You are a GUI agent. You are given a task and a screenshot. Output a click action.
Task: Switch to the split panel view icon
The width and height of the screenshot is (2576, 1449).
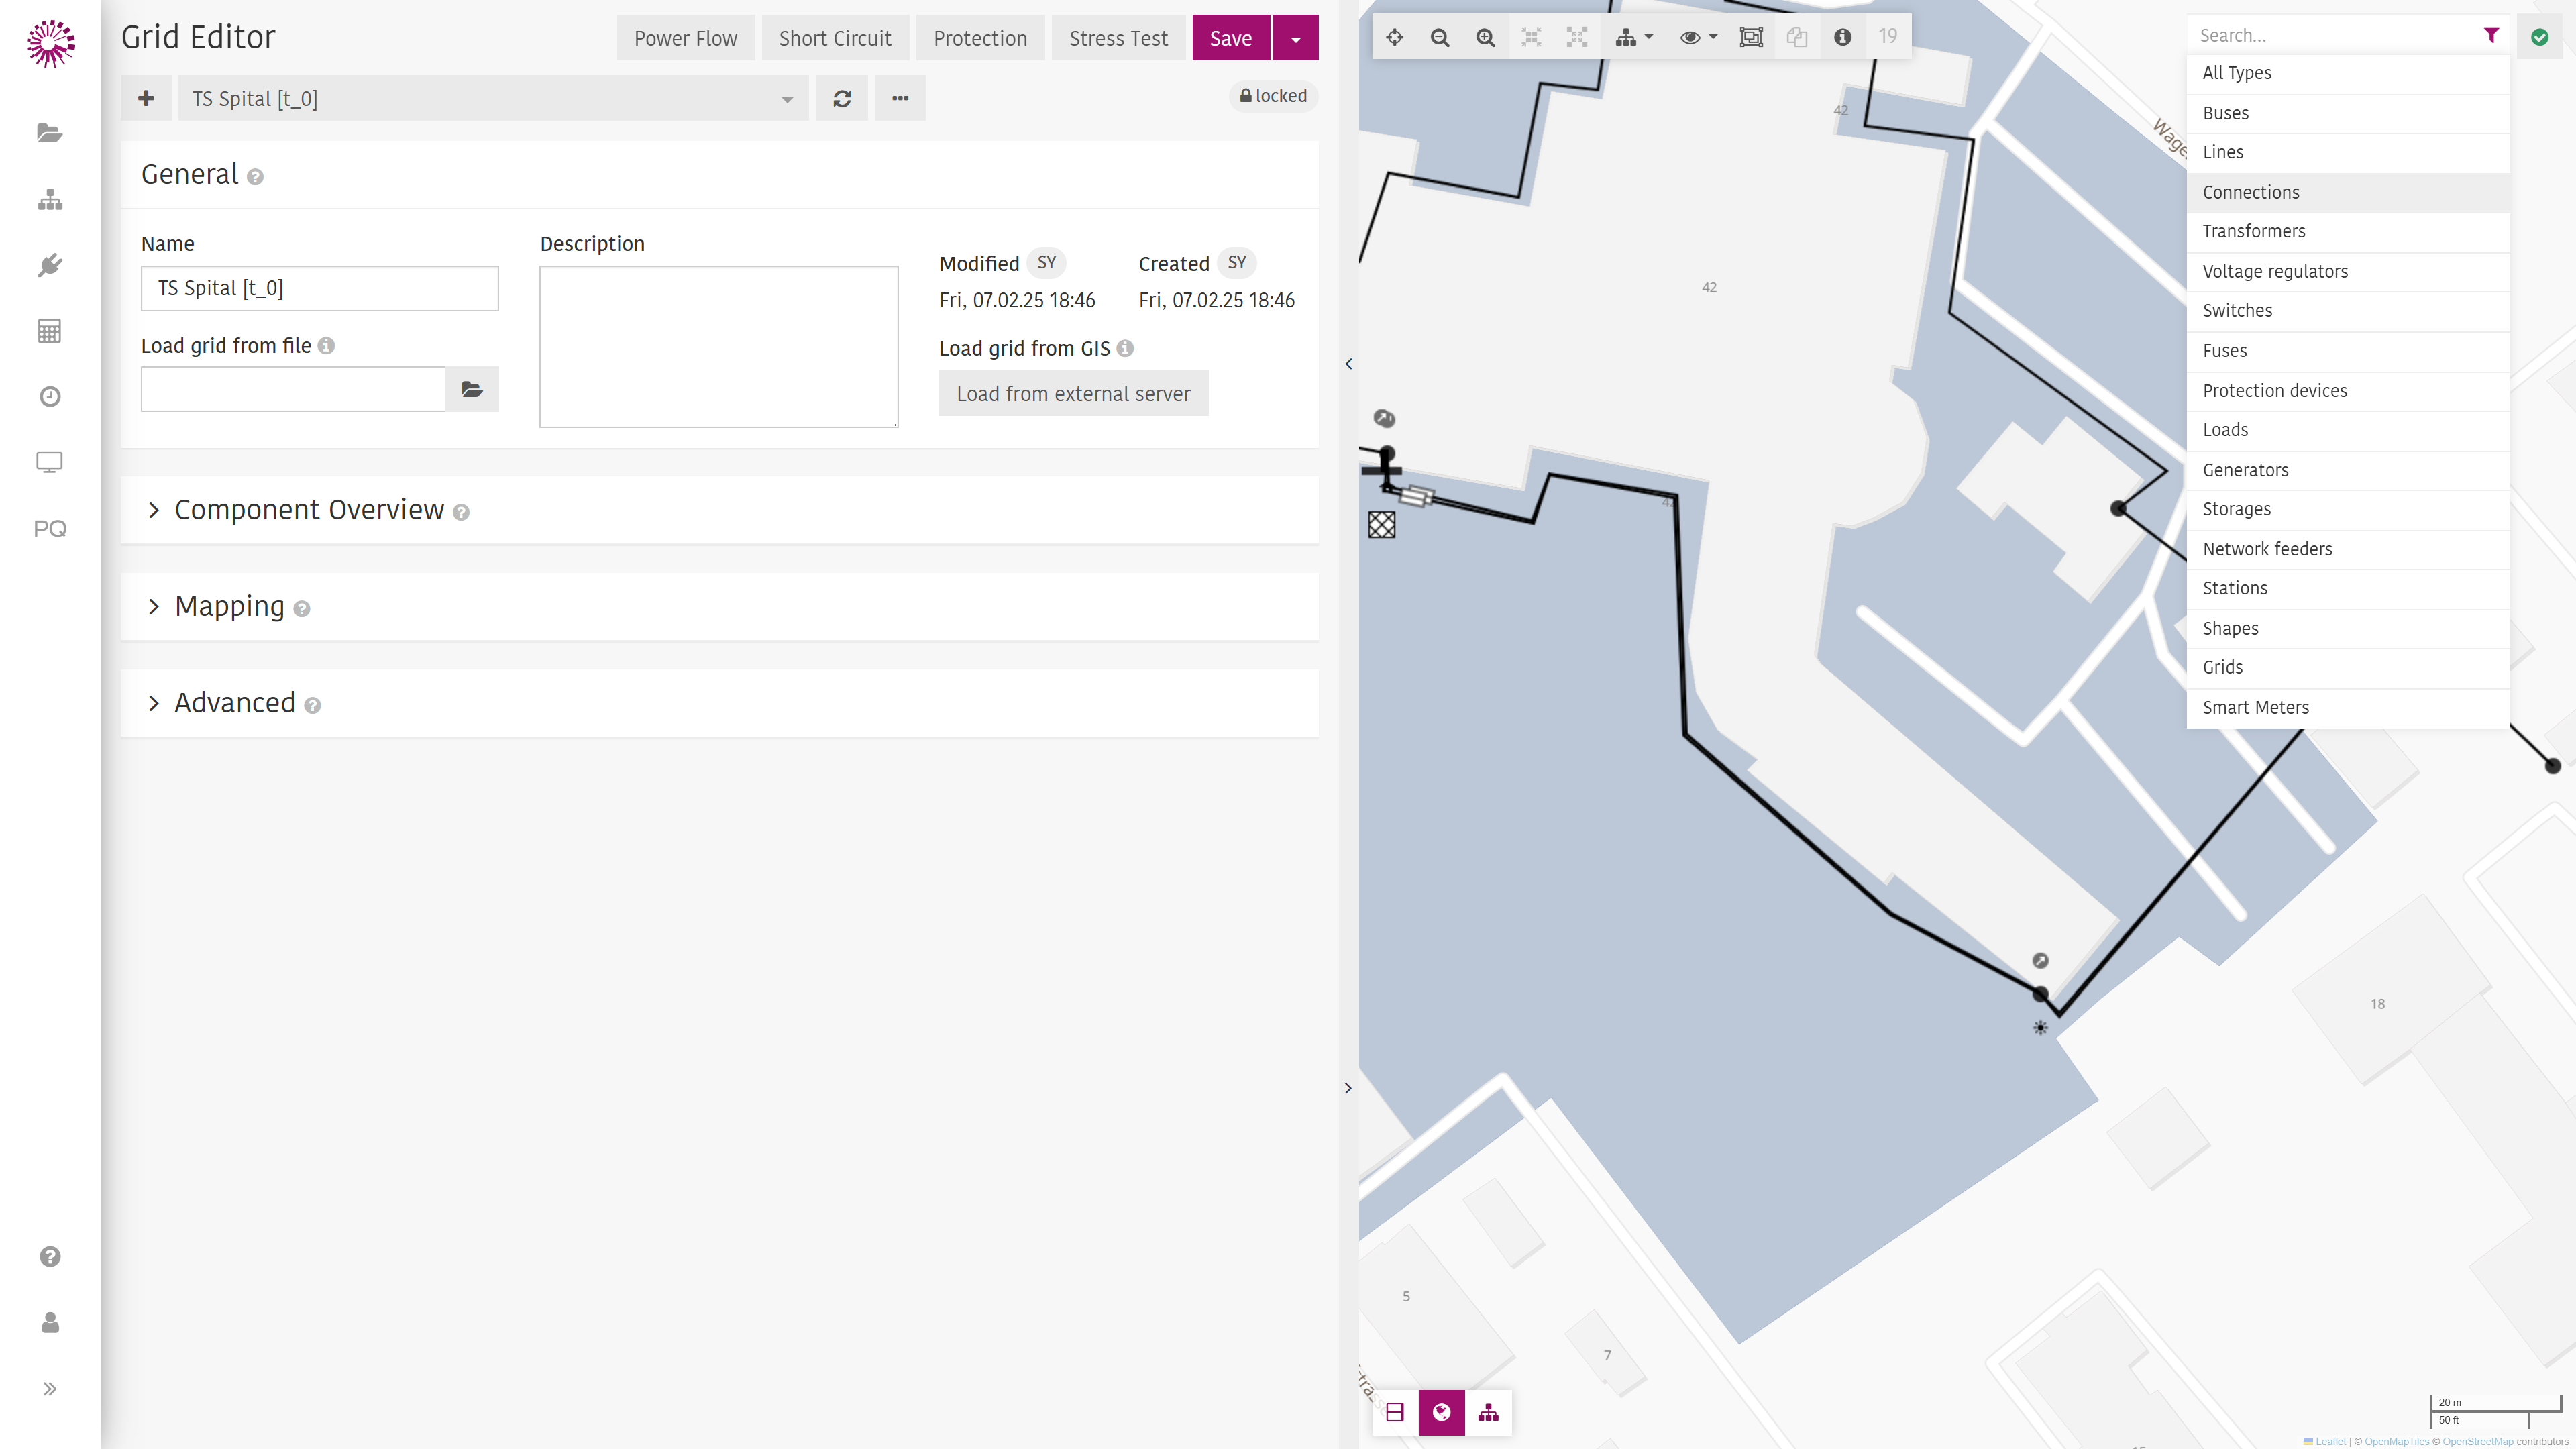1395,1412
